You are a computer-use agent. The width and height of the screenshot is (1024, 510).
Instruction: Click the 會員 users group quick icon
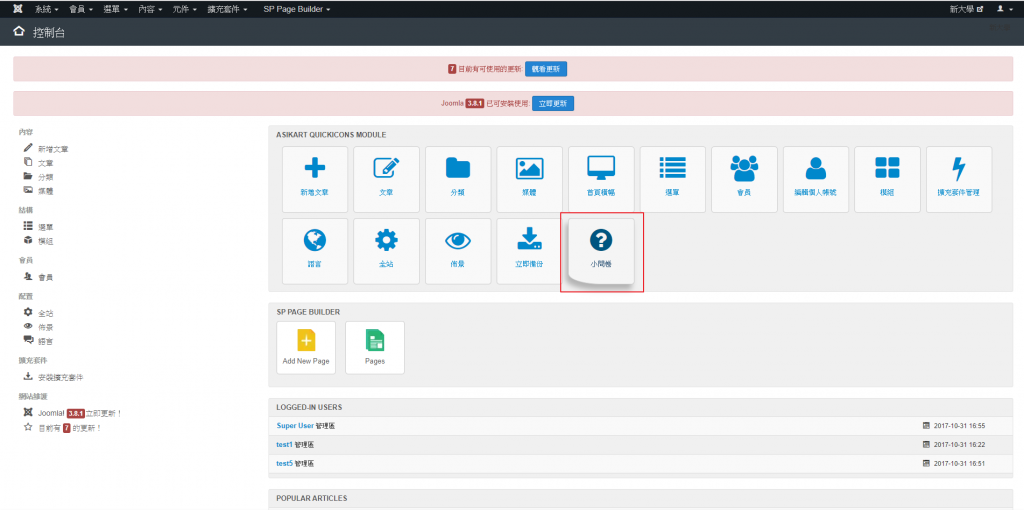744,179
